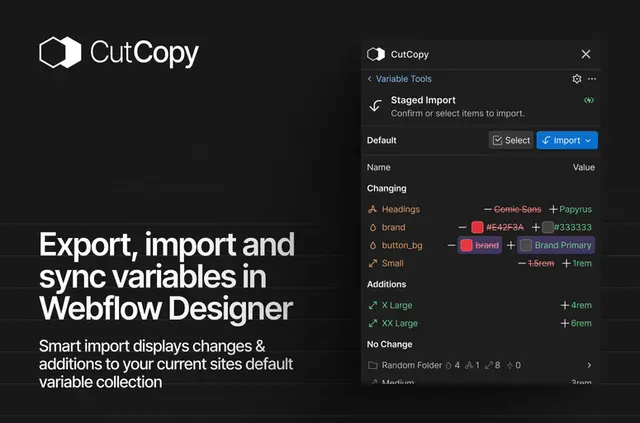Screen dimensions: 640x423
Task: Click the red swatch in brand chip
Action: click(x=466, y=245)
